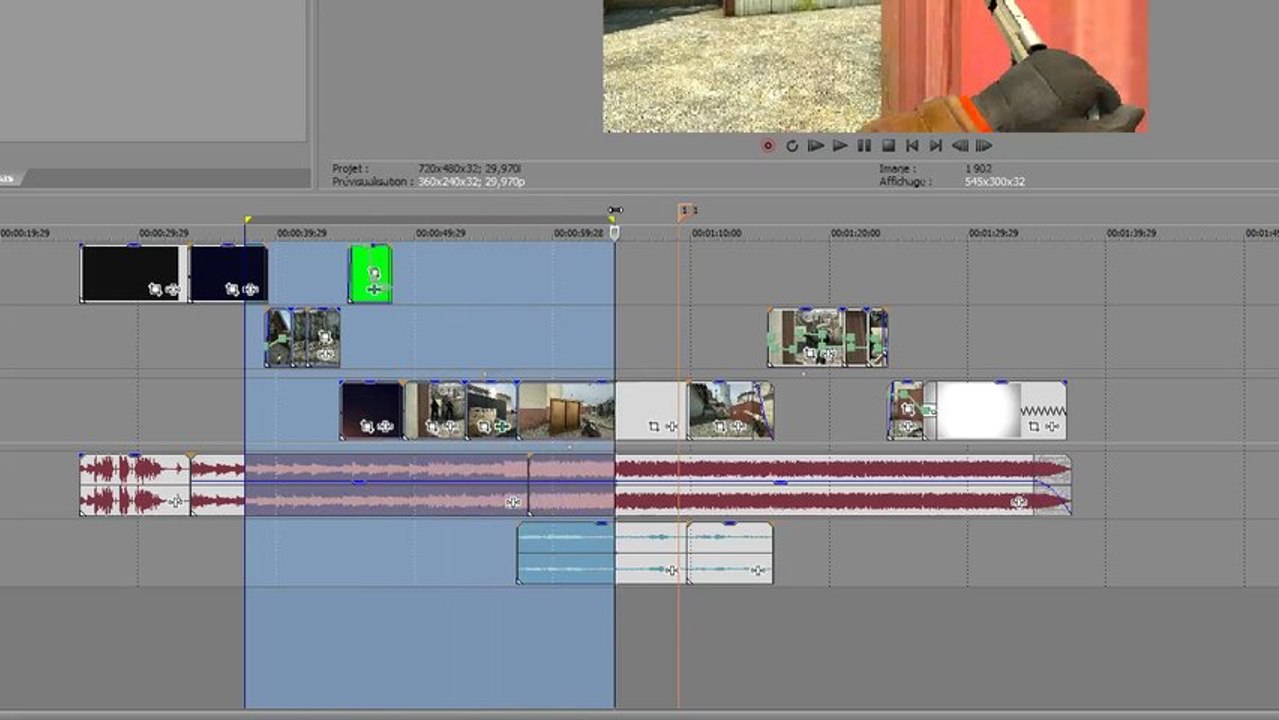Open green Event FX icon on building clip

coord(501,427)
